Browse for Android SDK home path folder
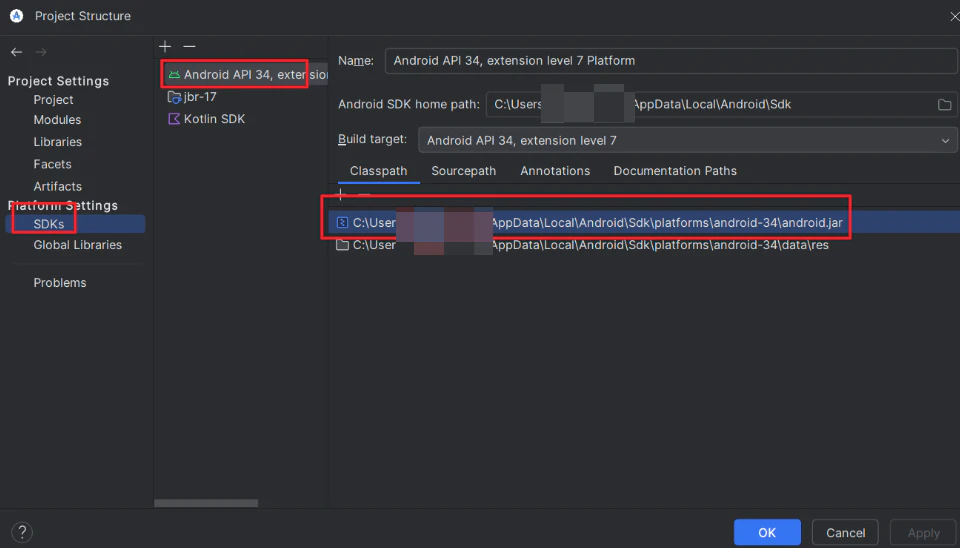960x548 pixels. point(945,105)
